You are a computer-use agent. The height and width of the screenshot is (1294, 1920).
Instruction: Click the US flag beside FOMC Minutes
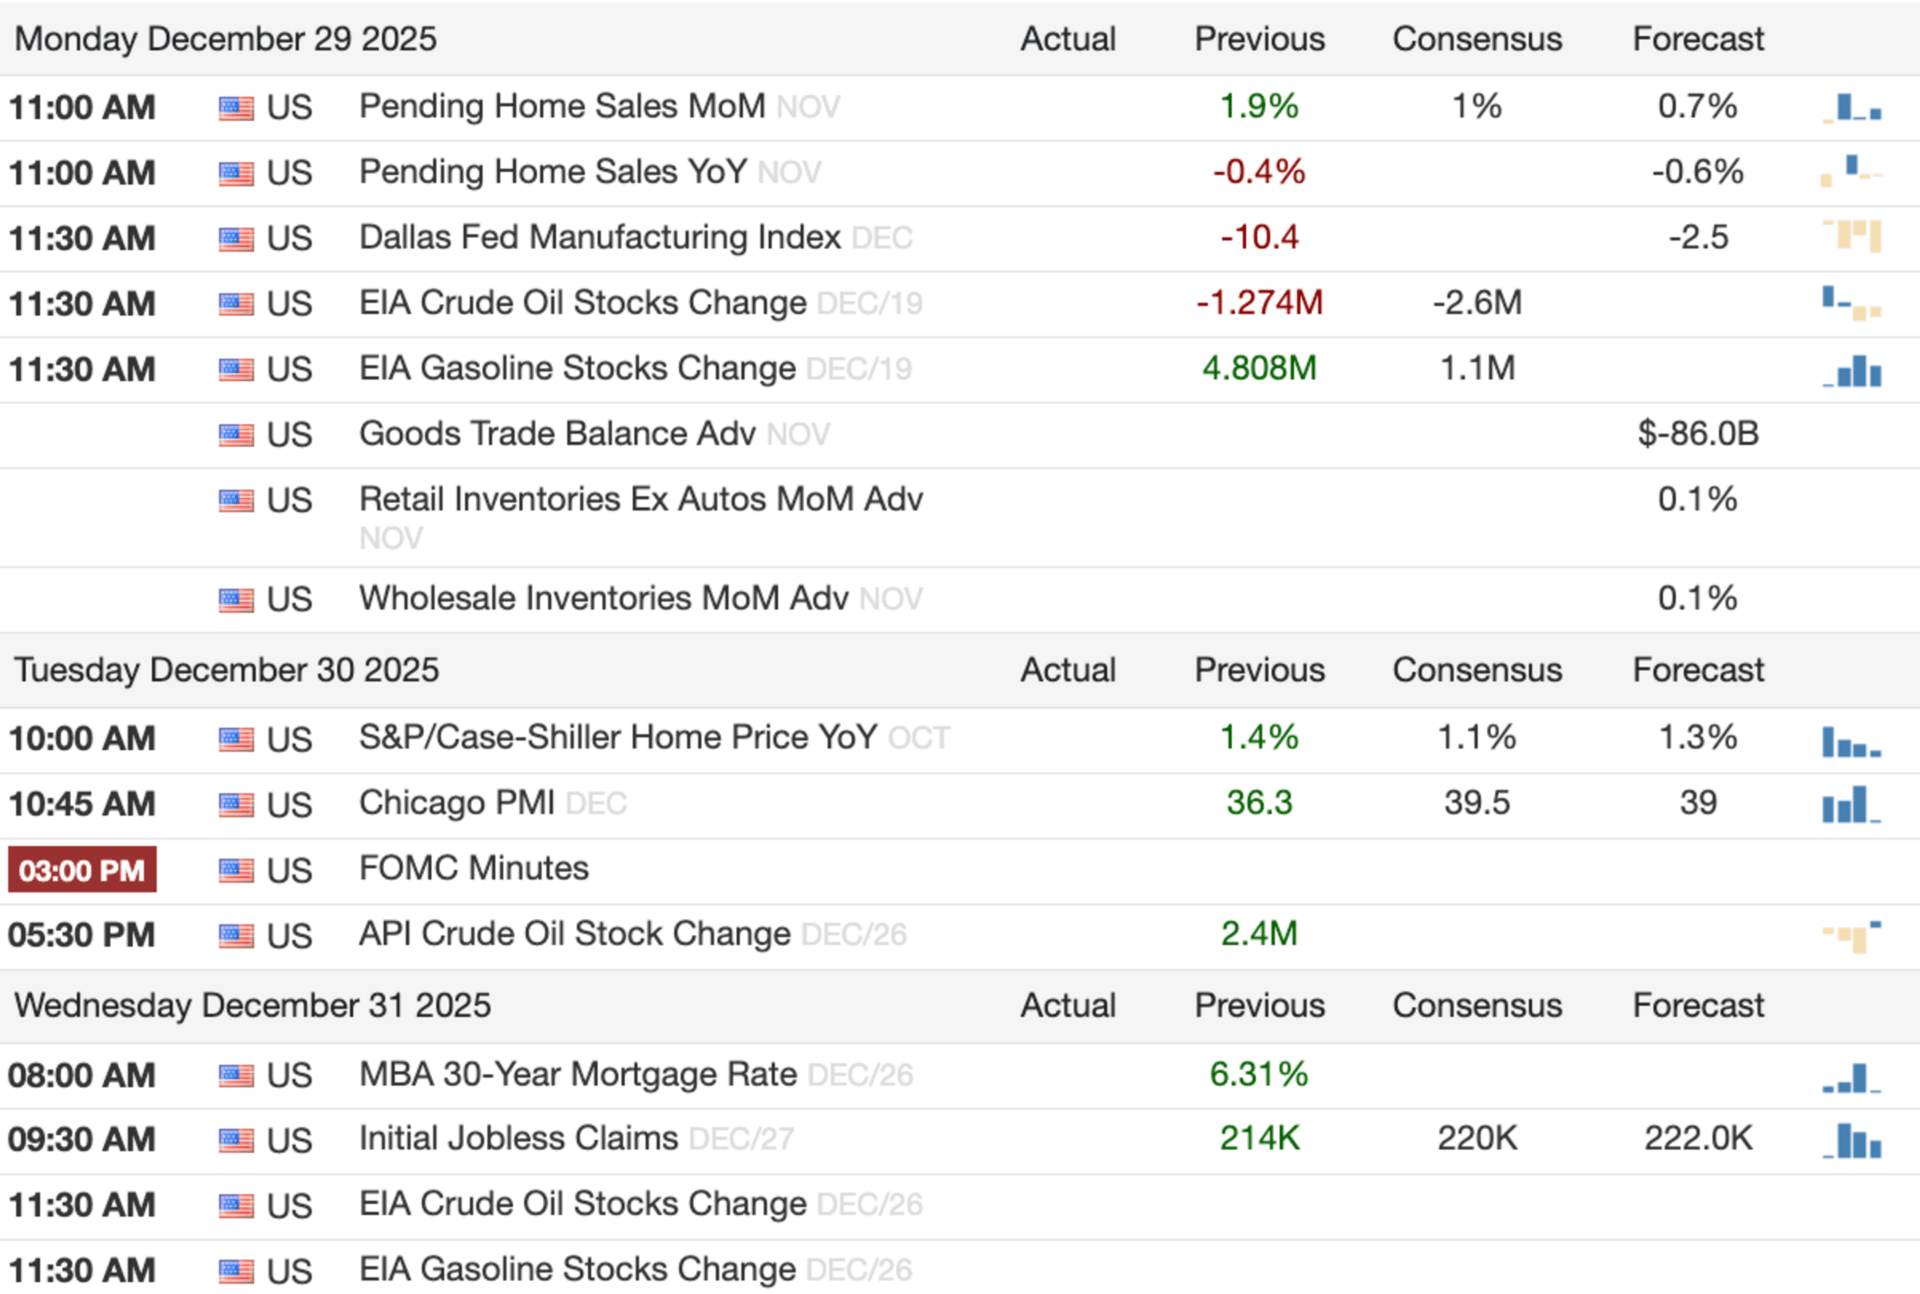tap(236, 870)
